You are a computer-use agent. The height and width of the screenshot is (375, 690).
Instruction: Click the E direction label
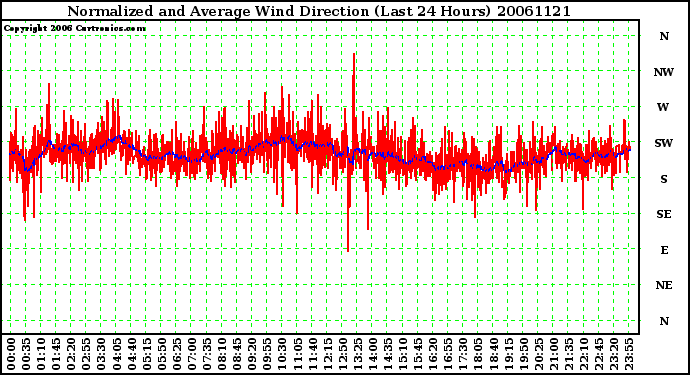click(664, 250)
